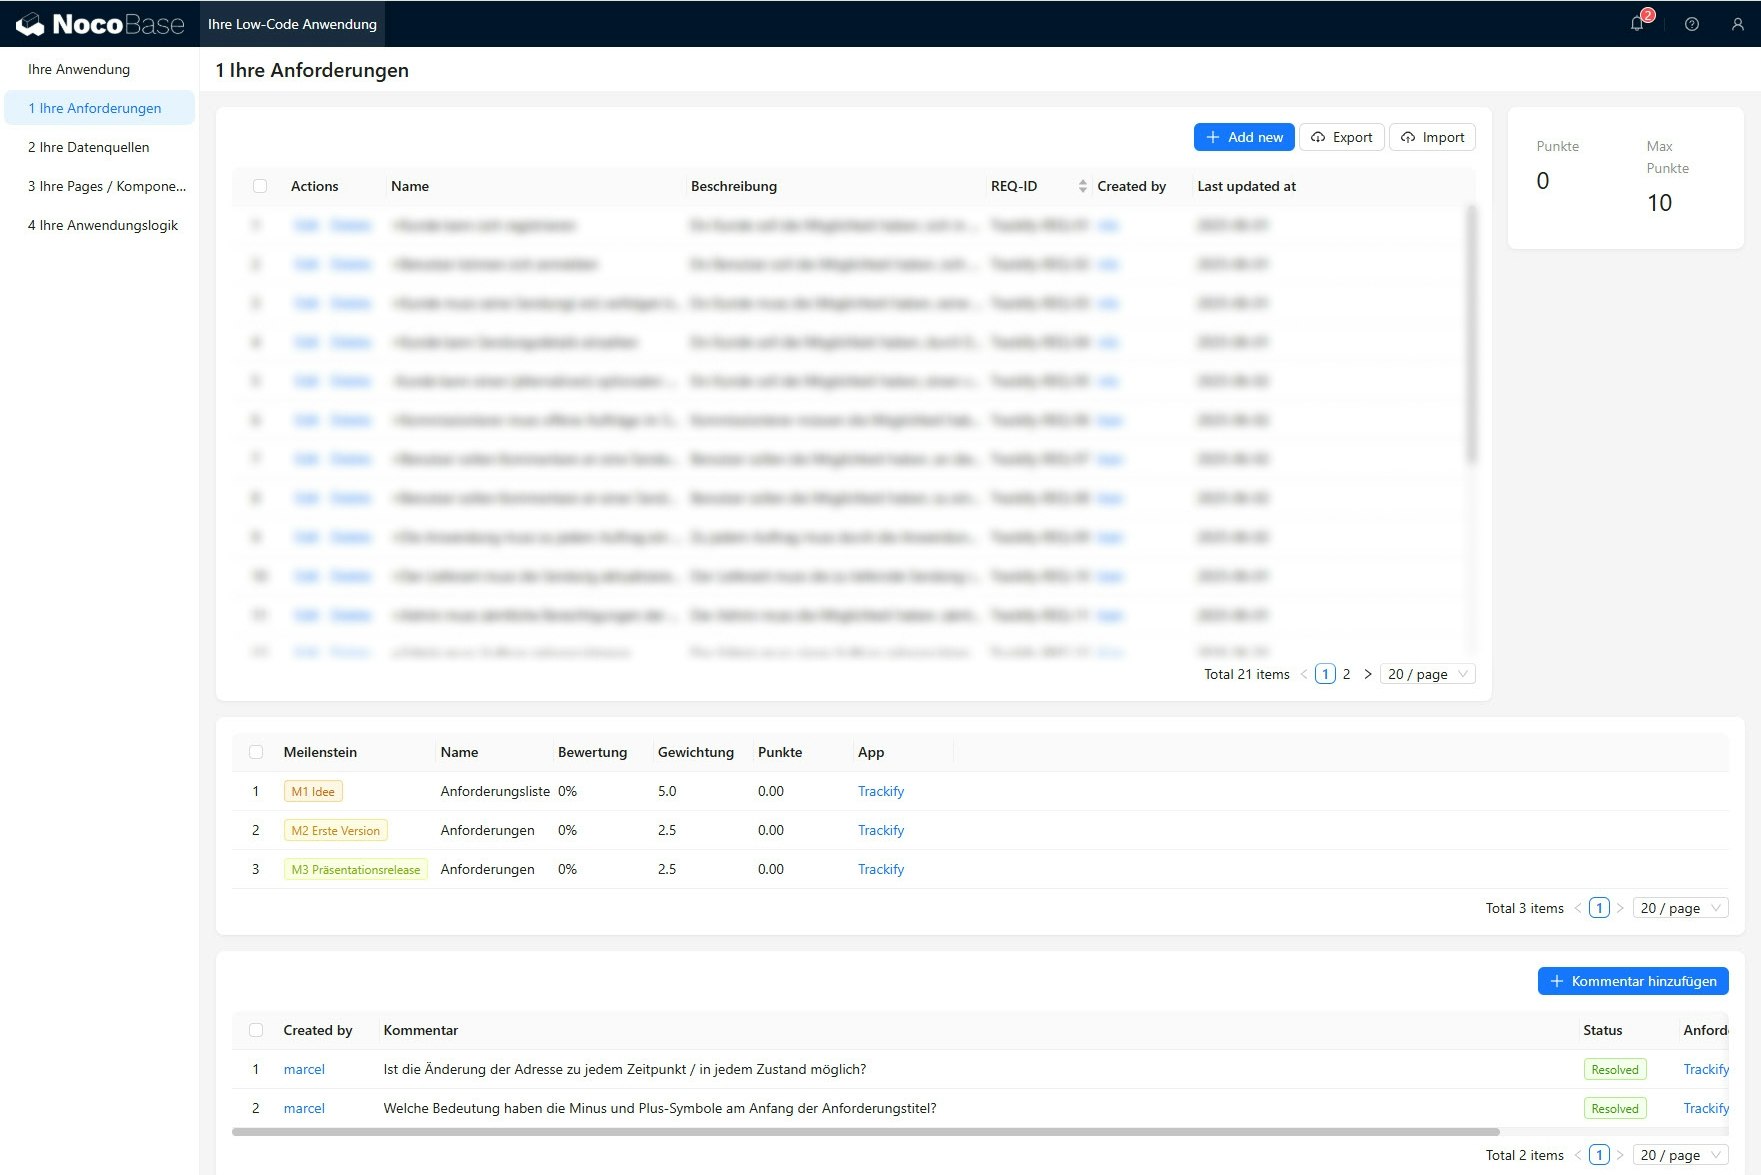1761x1175 pixels.
Task: Open the 20 / page dropdown below the comments table
Action: coord(1680,1155)
